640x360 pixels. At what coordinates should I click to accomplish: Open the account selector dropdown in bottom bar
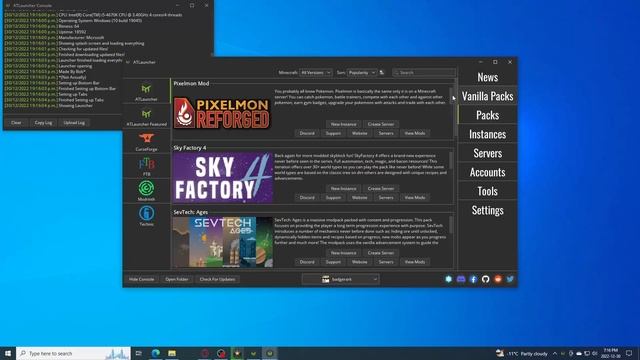pyautogui.click(x=340, y=279)
